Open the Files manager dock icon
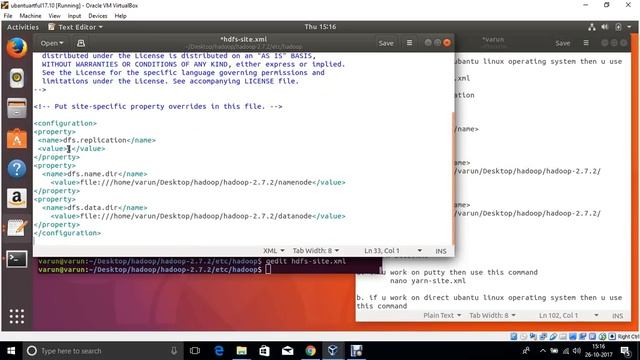The width and height of the screenshot is (640, 360). click(17, 109)
